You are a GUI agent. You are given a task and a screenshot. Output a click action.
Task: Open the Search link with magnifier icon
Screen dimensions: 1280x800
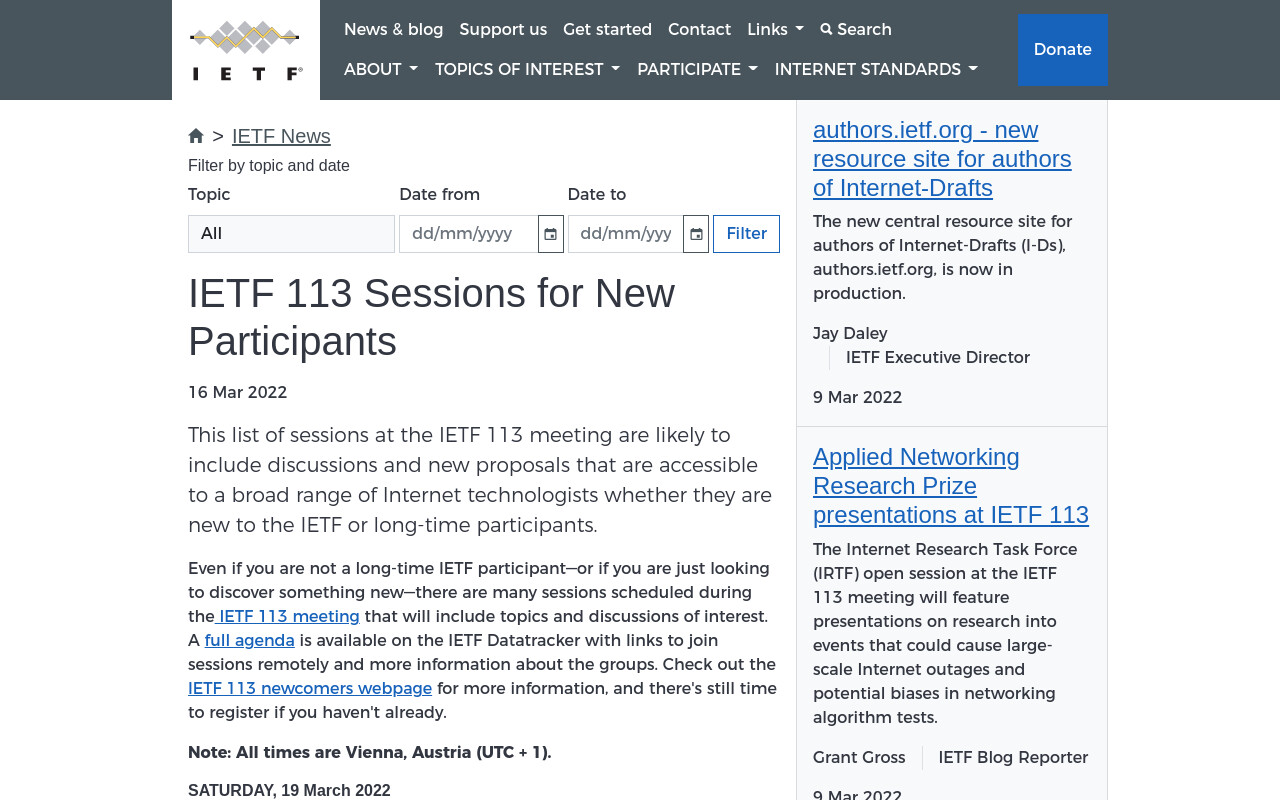coord(856,30)
